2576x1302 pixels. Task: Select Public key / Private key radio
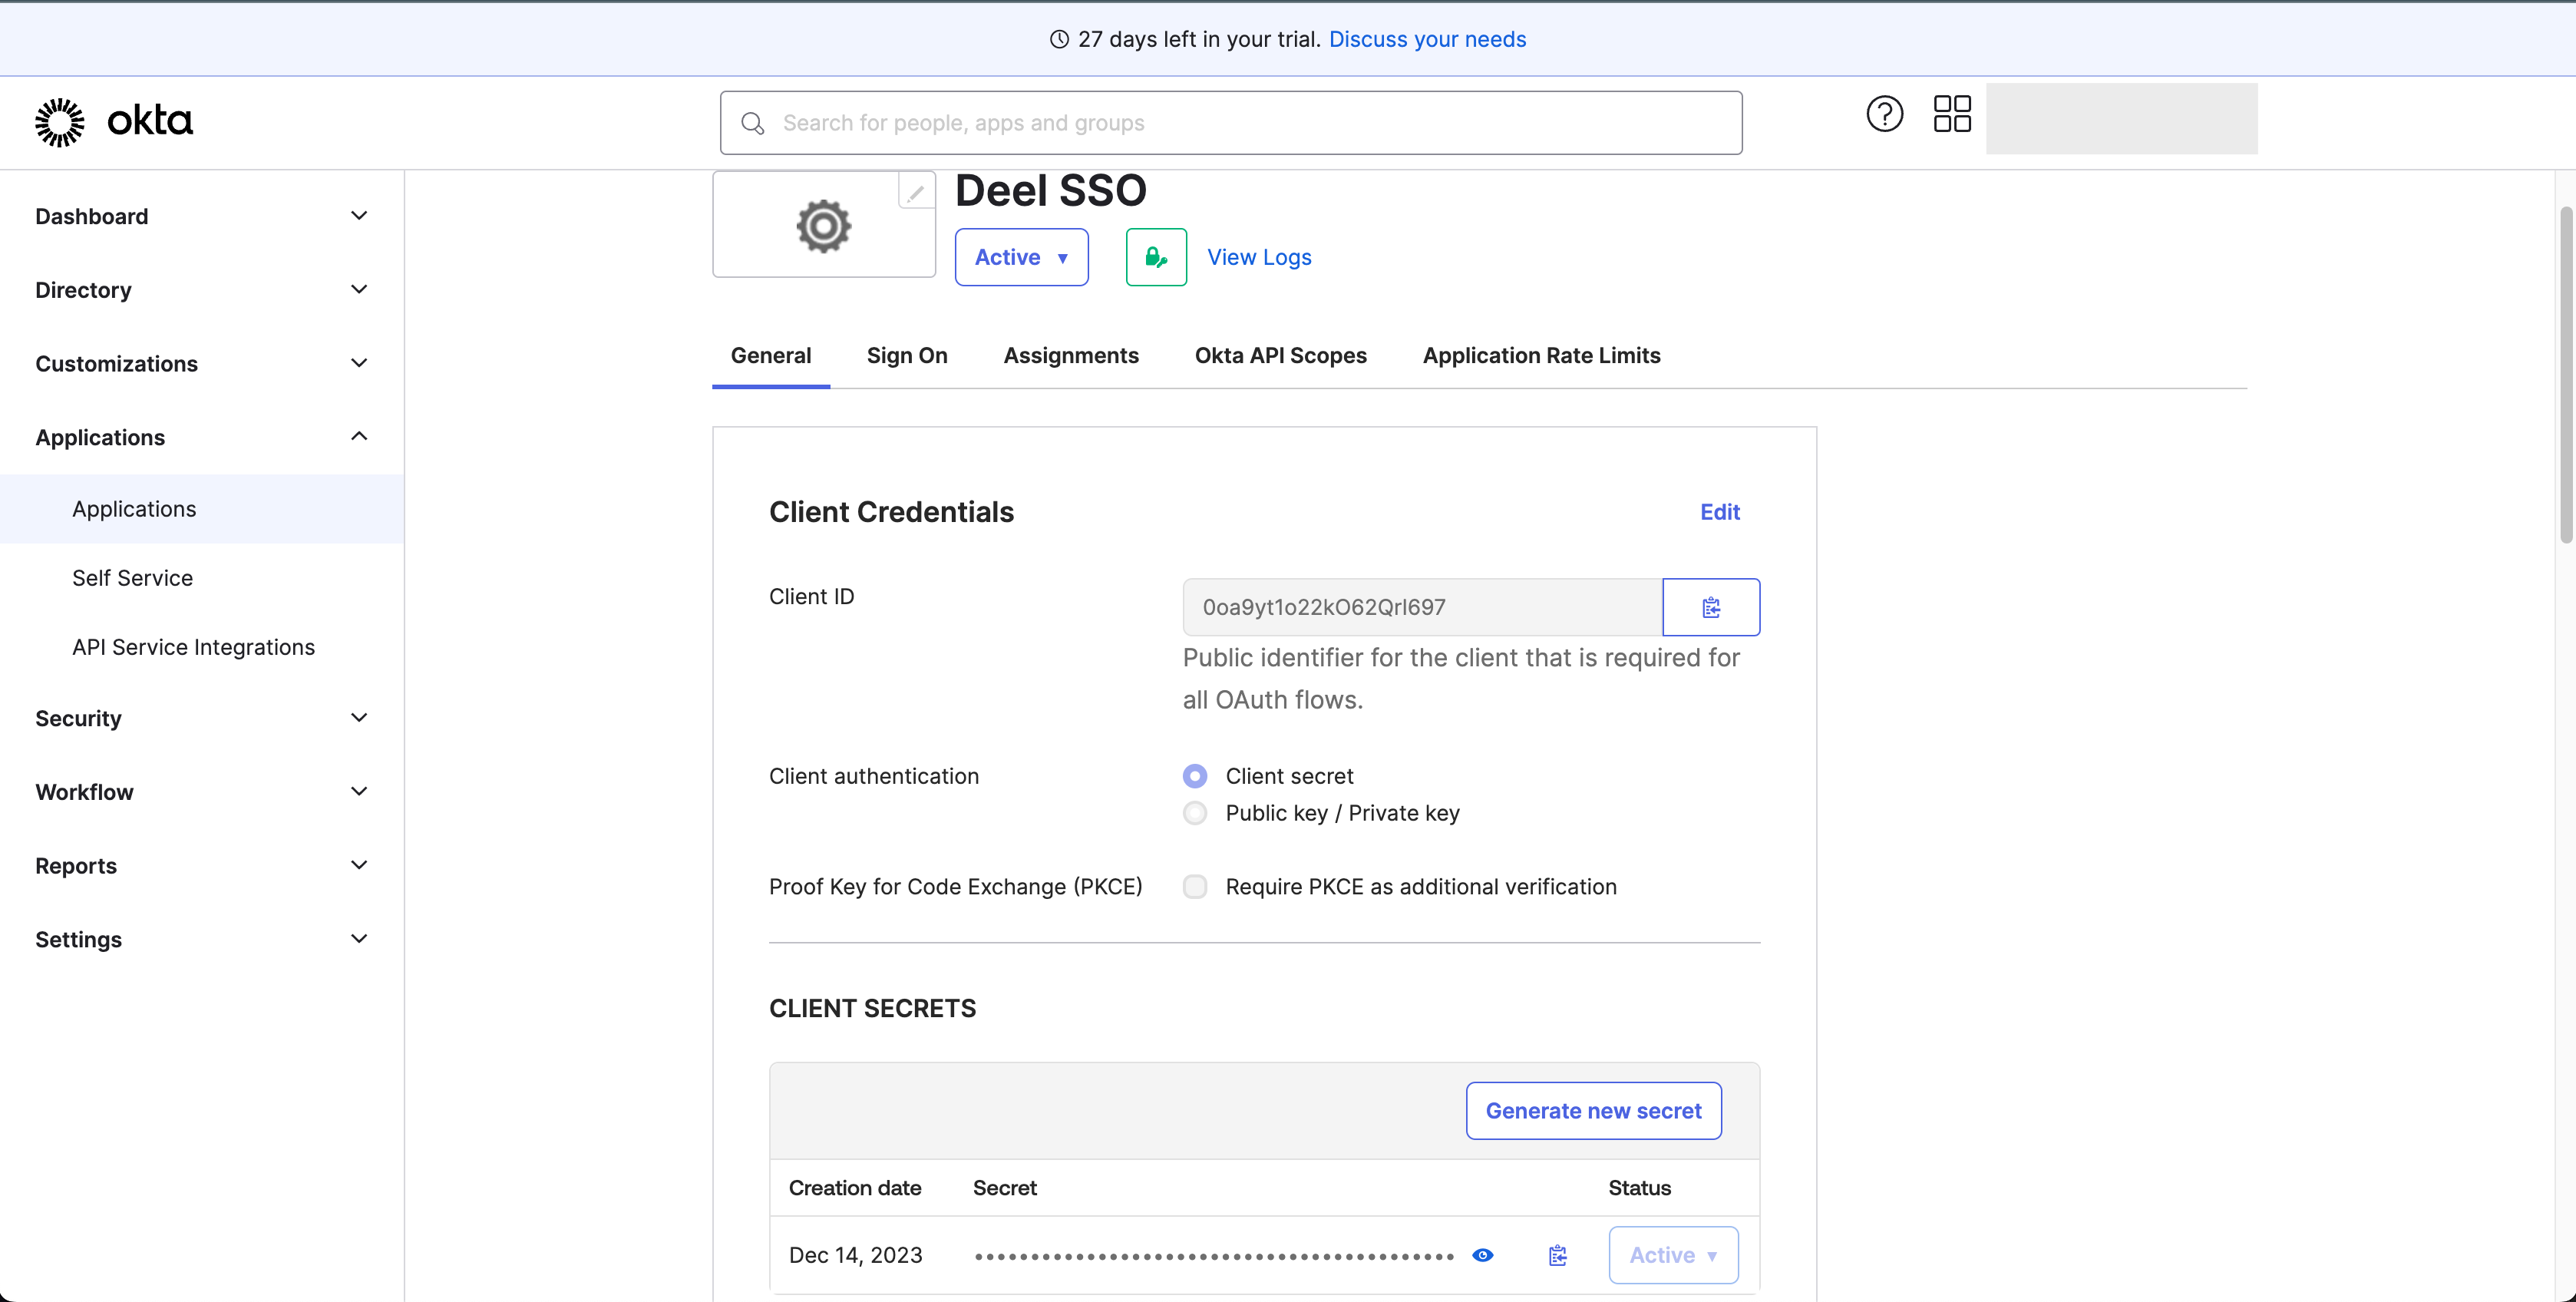coord(1194,813)
